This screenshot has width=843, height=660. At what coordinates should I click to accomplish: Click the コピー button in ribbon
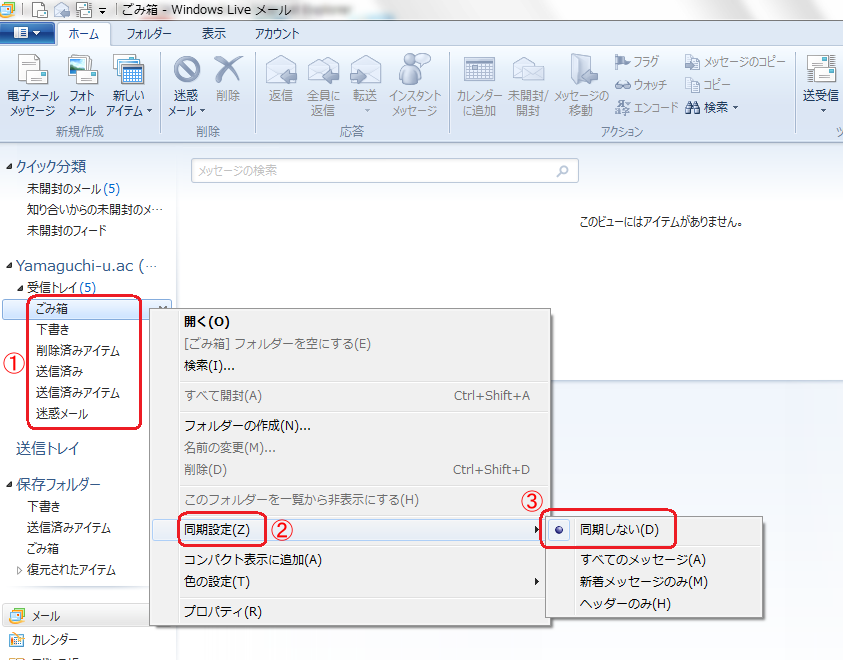pyautogui.click(x=708, y=85)
